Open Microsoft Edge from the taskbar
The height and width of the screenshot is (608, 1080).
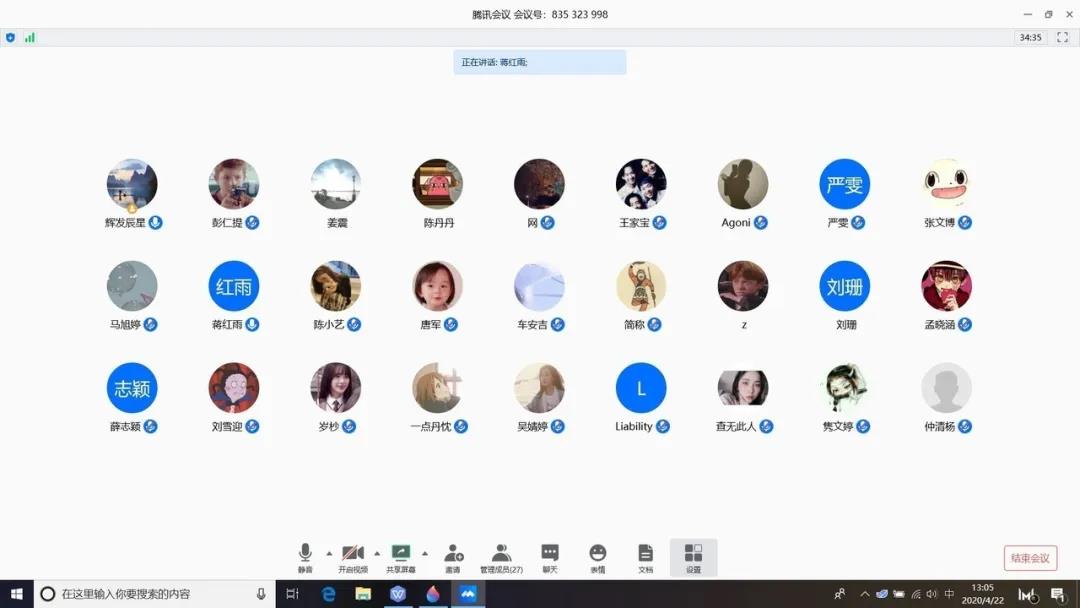click(328, 594)
